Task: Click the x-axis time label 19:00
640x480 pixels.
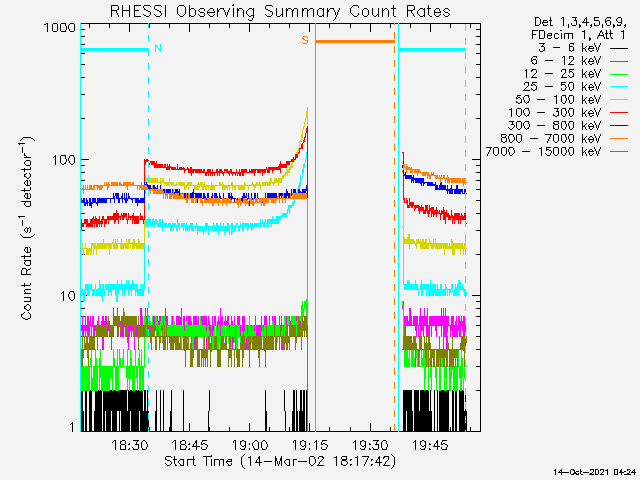Action: click(x=250, y=445)
